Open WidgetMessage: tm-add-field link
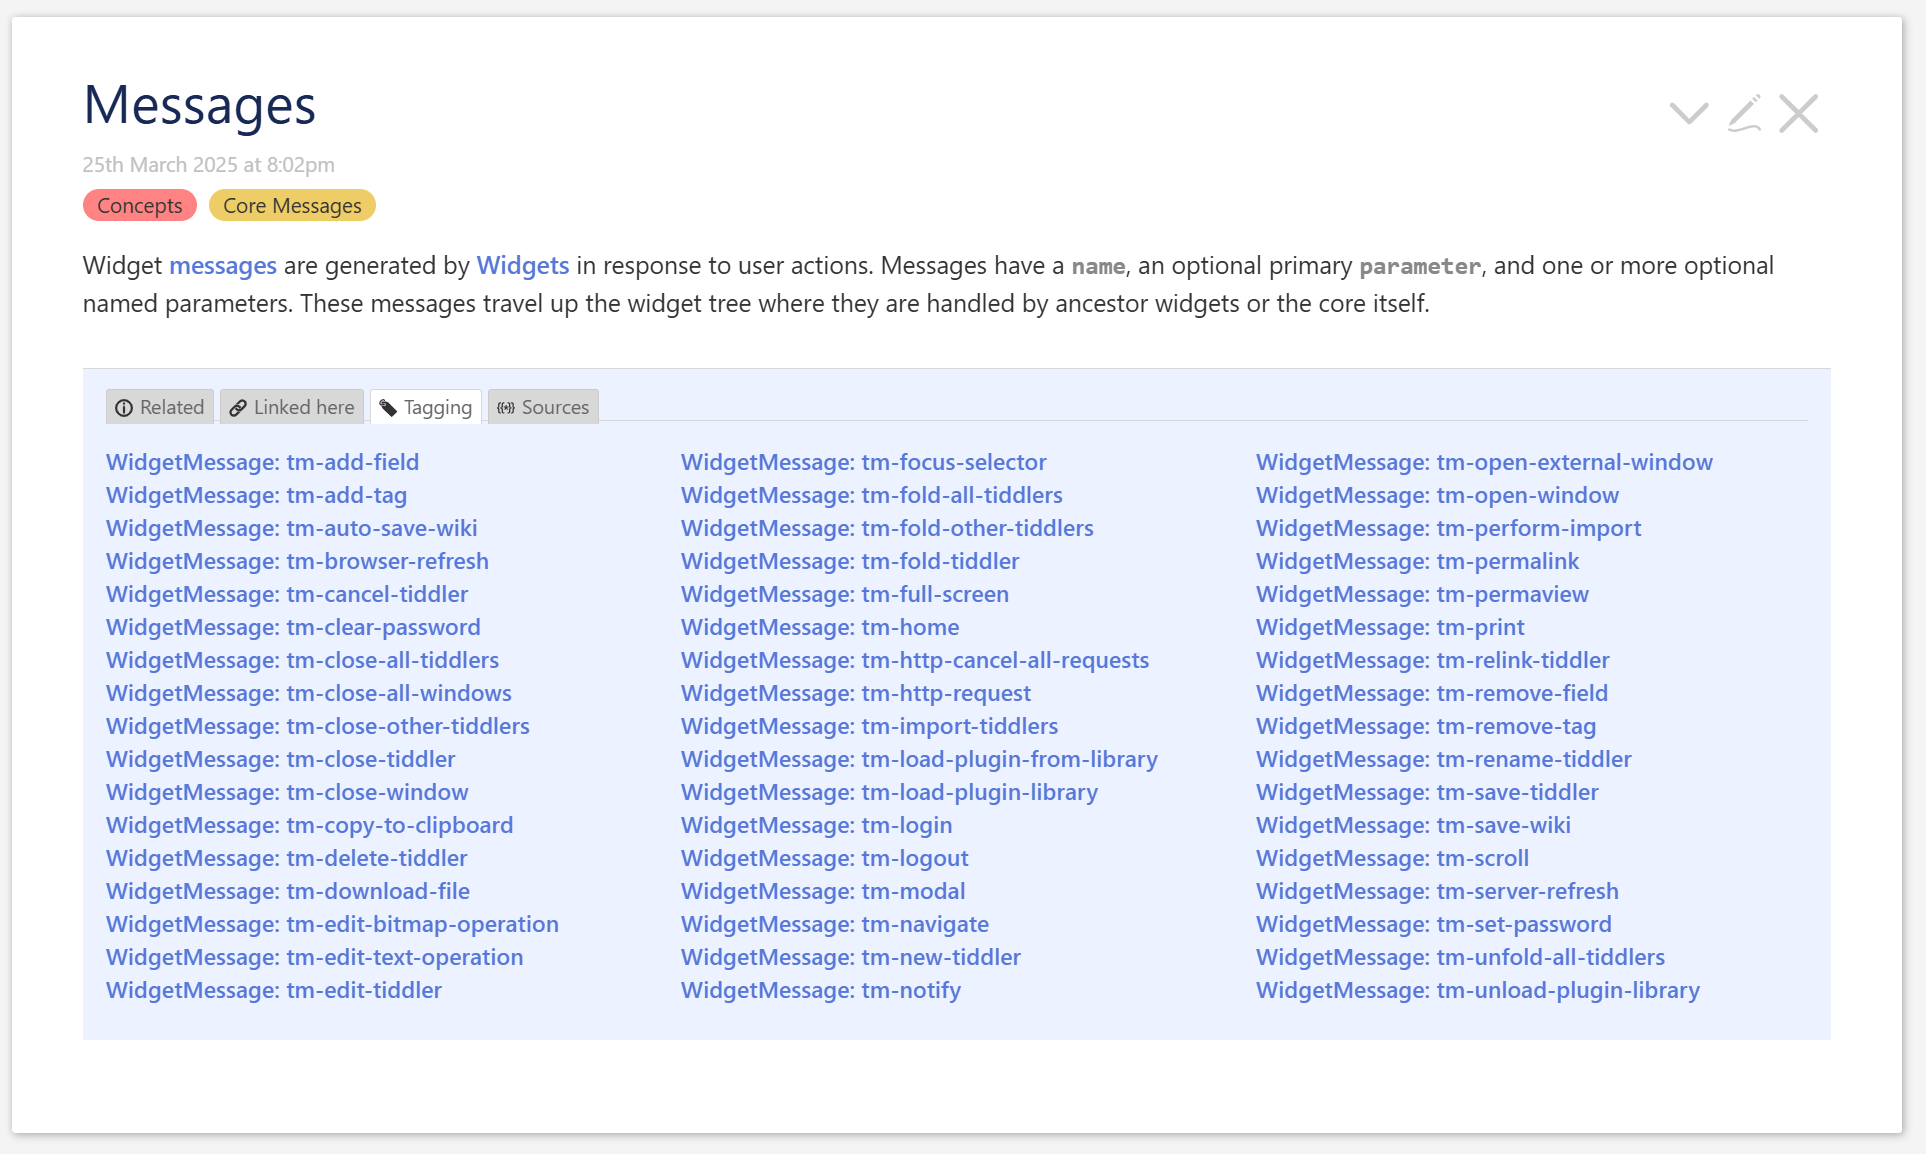This screenshot has width=1926, height=1154. point(263,462)
